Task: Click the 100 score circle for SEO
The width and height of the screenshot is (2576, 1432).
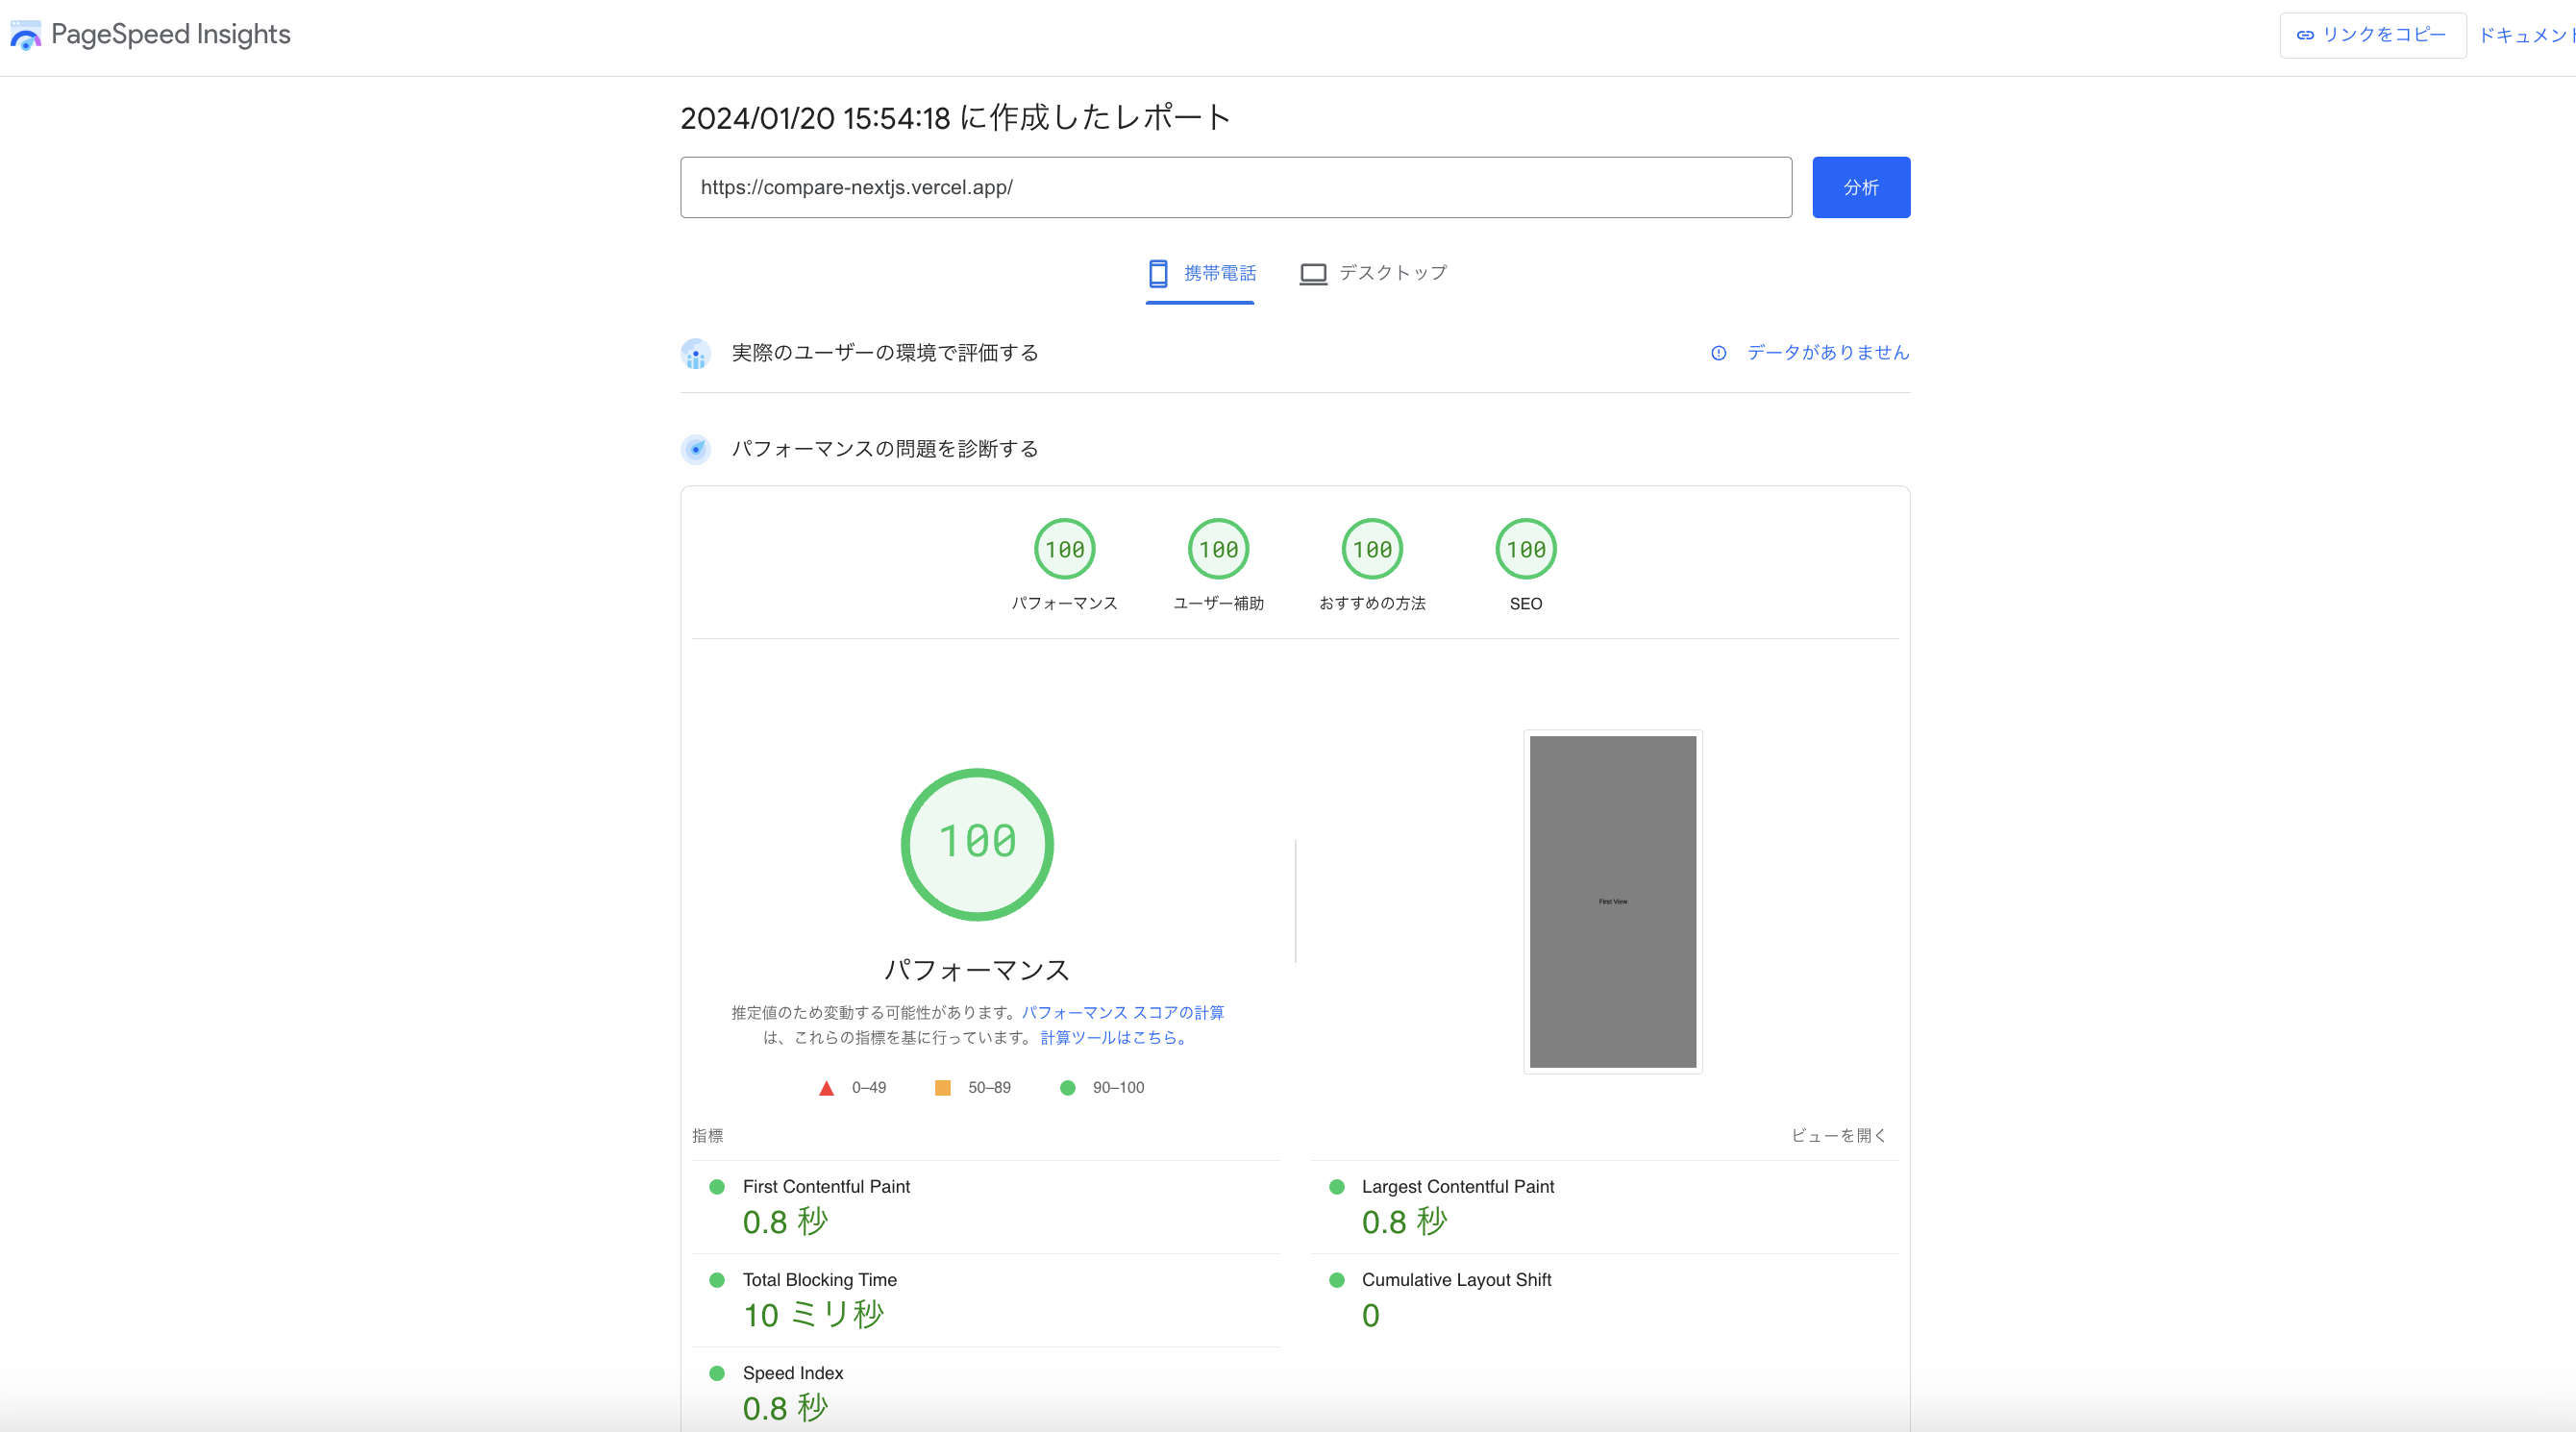Action: 1525,548
